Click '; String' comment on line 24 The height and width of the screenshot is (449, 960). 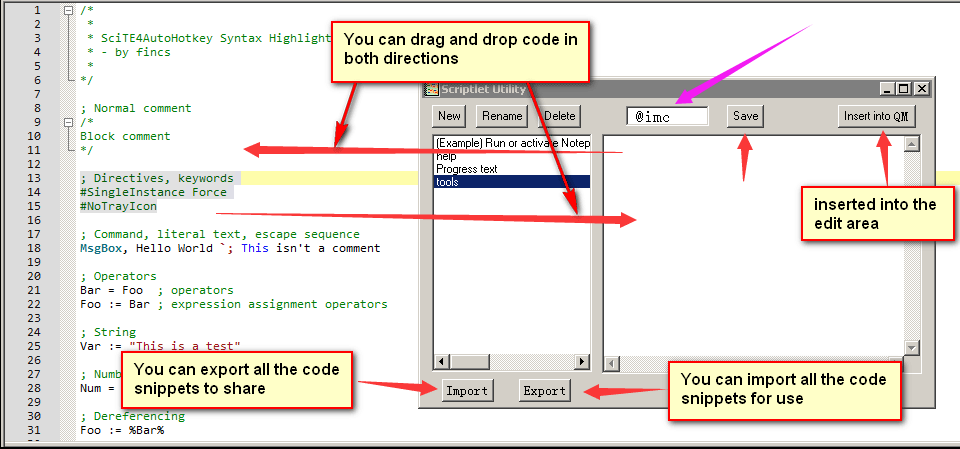tap(108, 332)
